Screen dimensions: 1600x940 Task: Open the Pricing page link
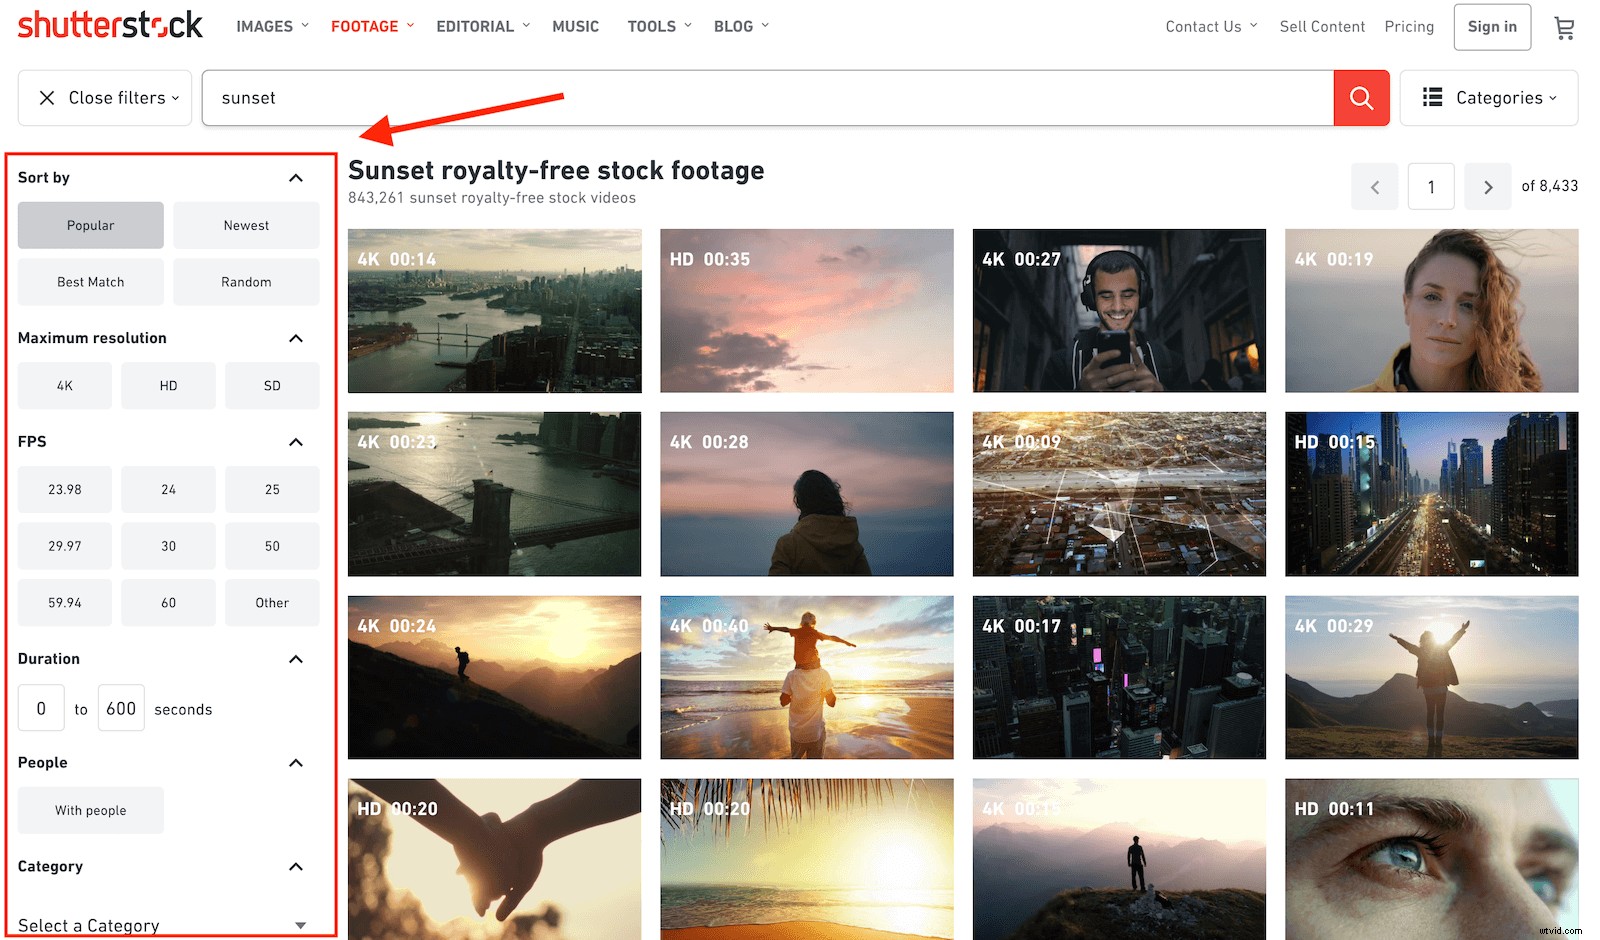[1409, 27]
